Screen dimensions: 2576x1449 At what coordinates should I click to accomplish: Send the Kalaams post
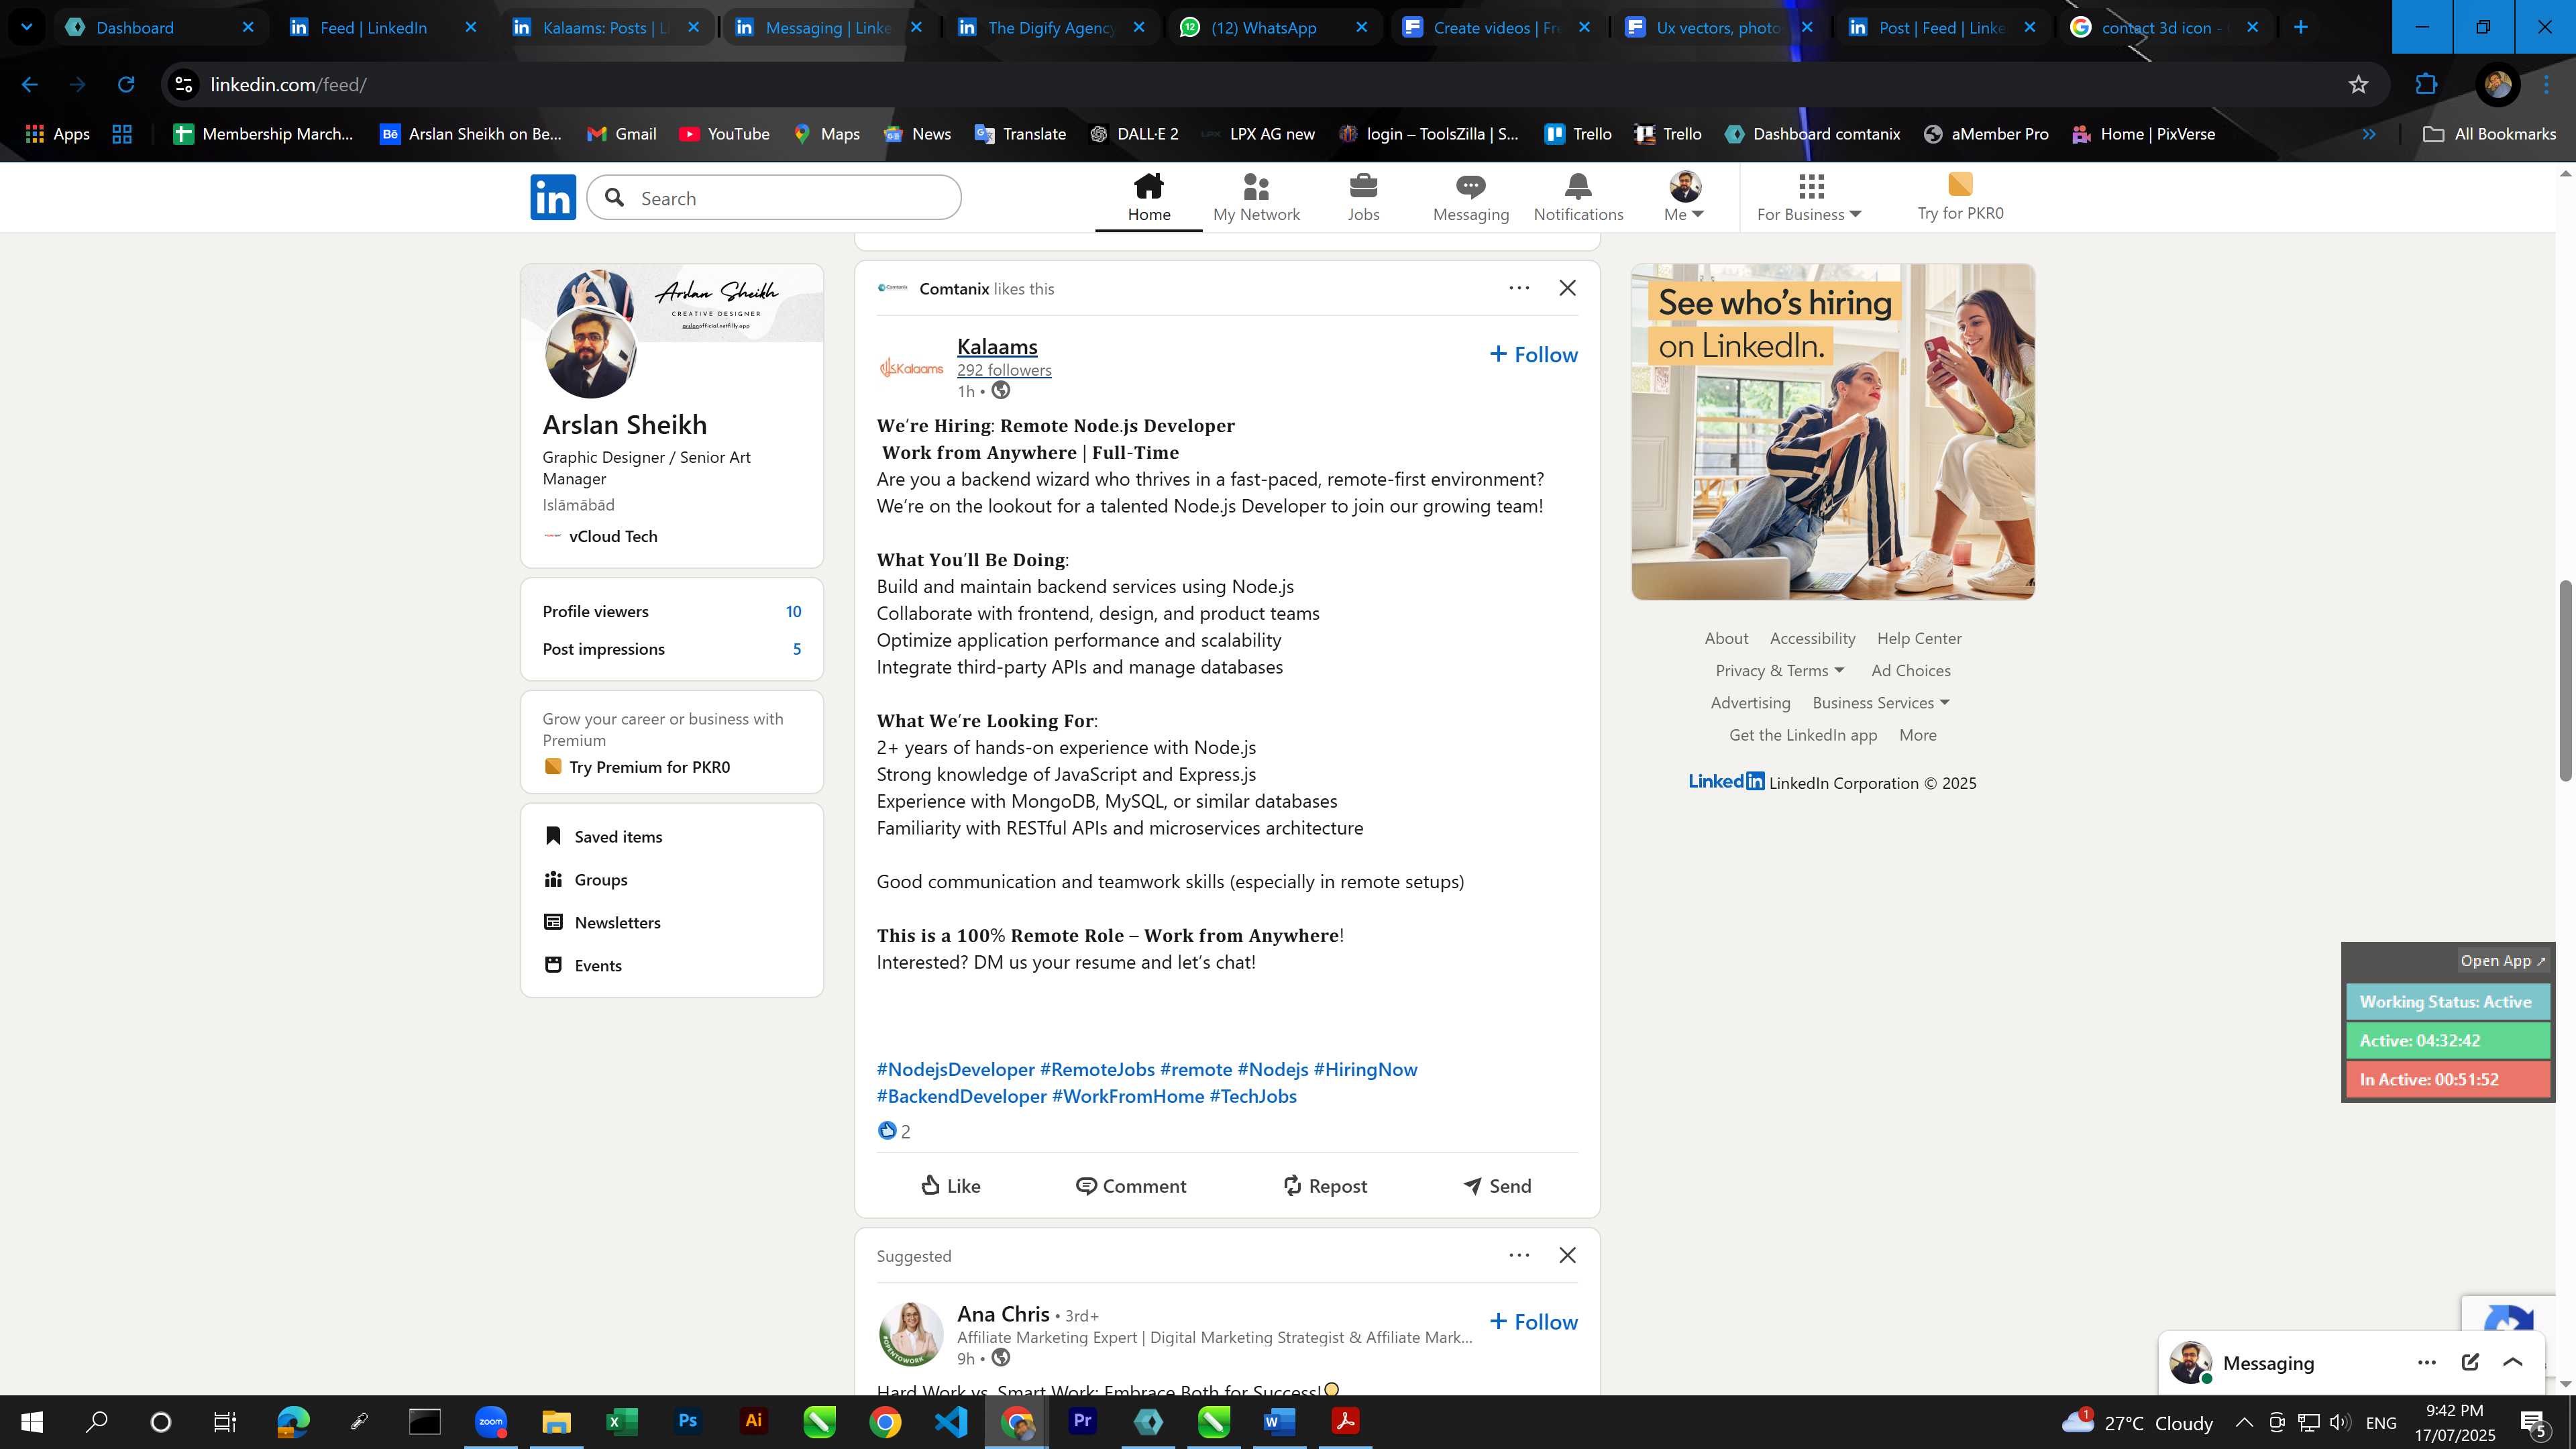pos(1497,1186)
